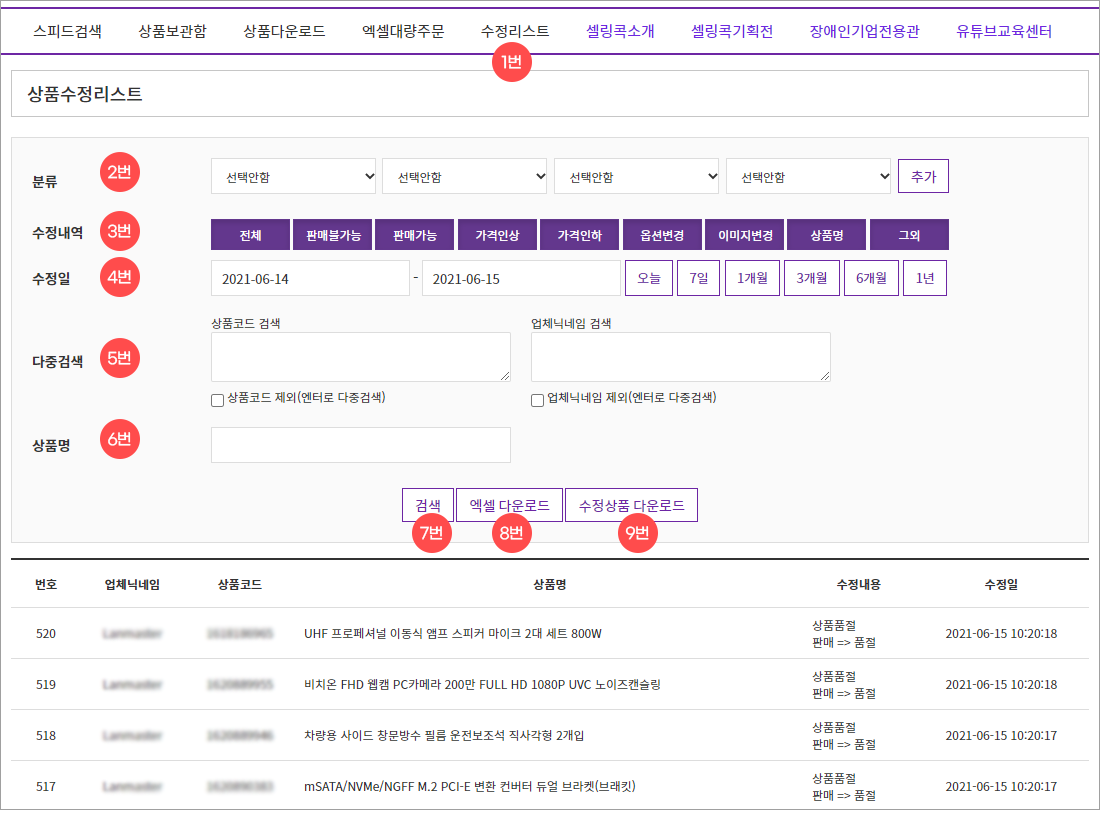Expand the first 분류 category dropdown
The width and height of the screenshot is (1100, 816).
click(x=293, y=177)
